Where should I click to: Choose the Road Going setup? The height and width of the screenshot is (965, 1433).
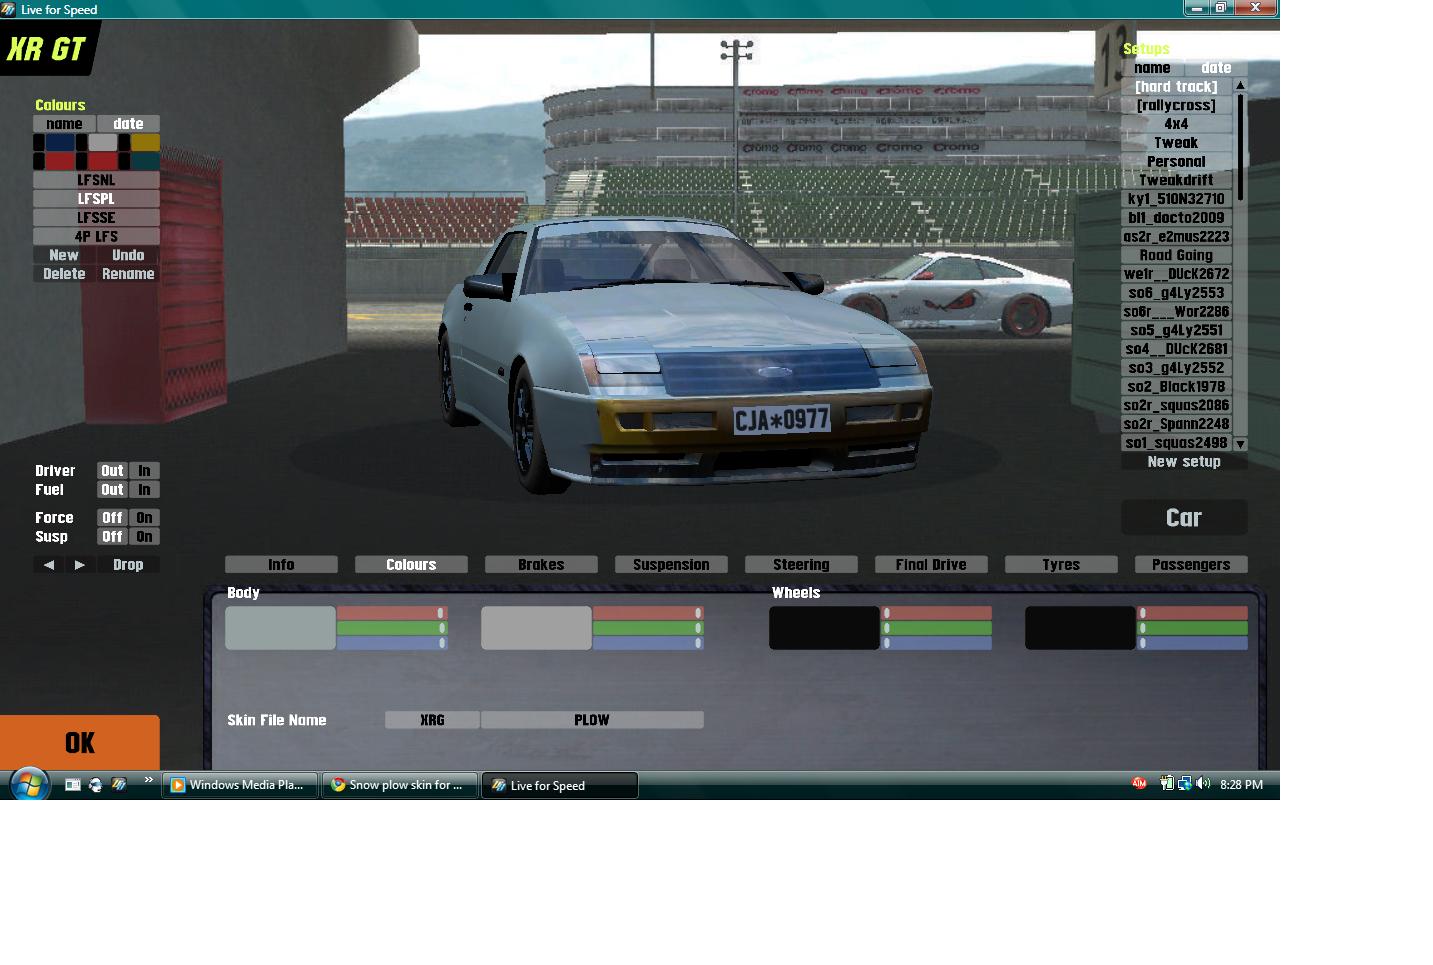tap(1176, 255)
